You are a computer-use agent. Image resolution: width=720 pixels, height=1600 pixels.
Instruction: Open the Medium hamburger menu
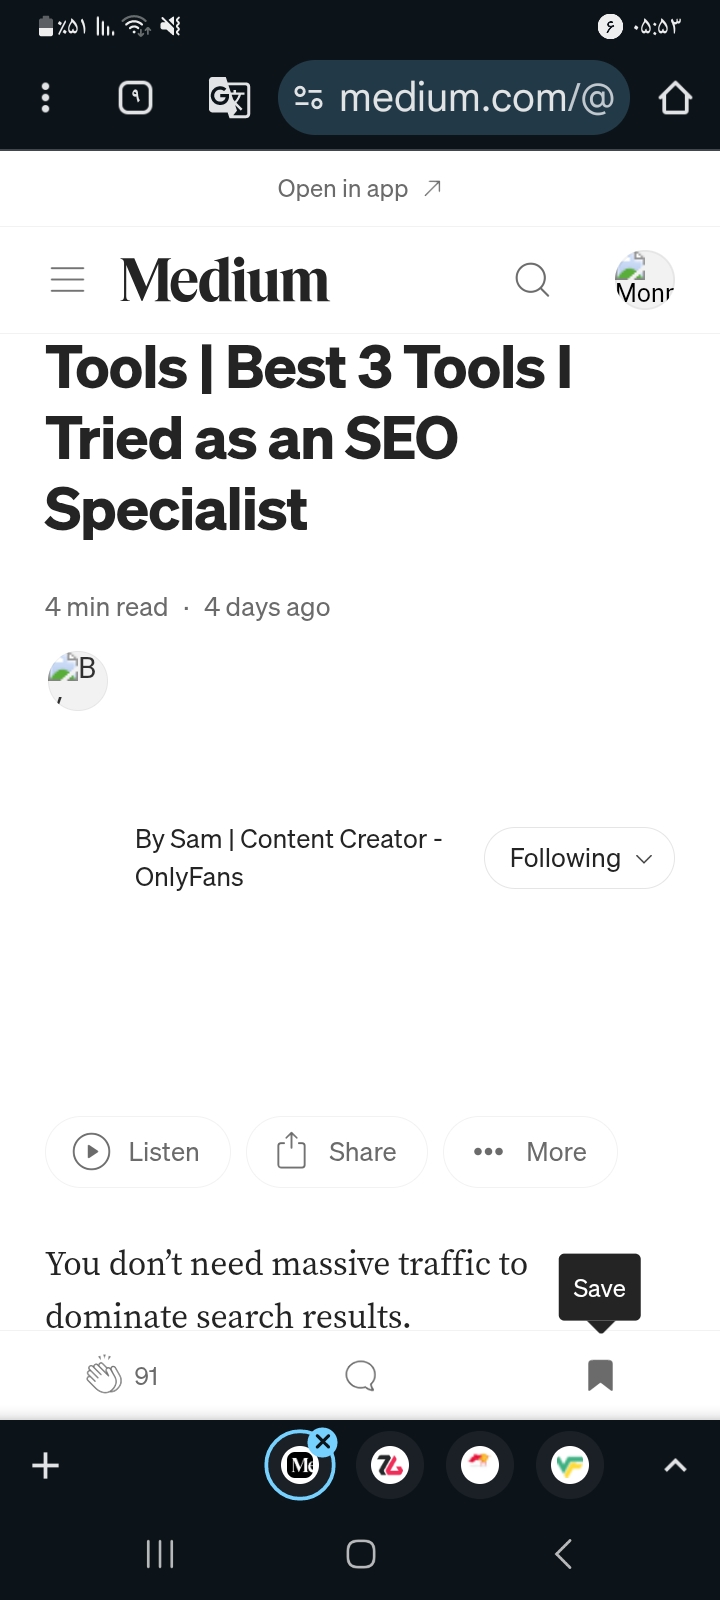67,280
